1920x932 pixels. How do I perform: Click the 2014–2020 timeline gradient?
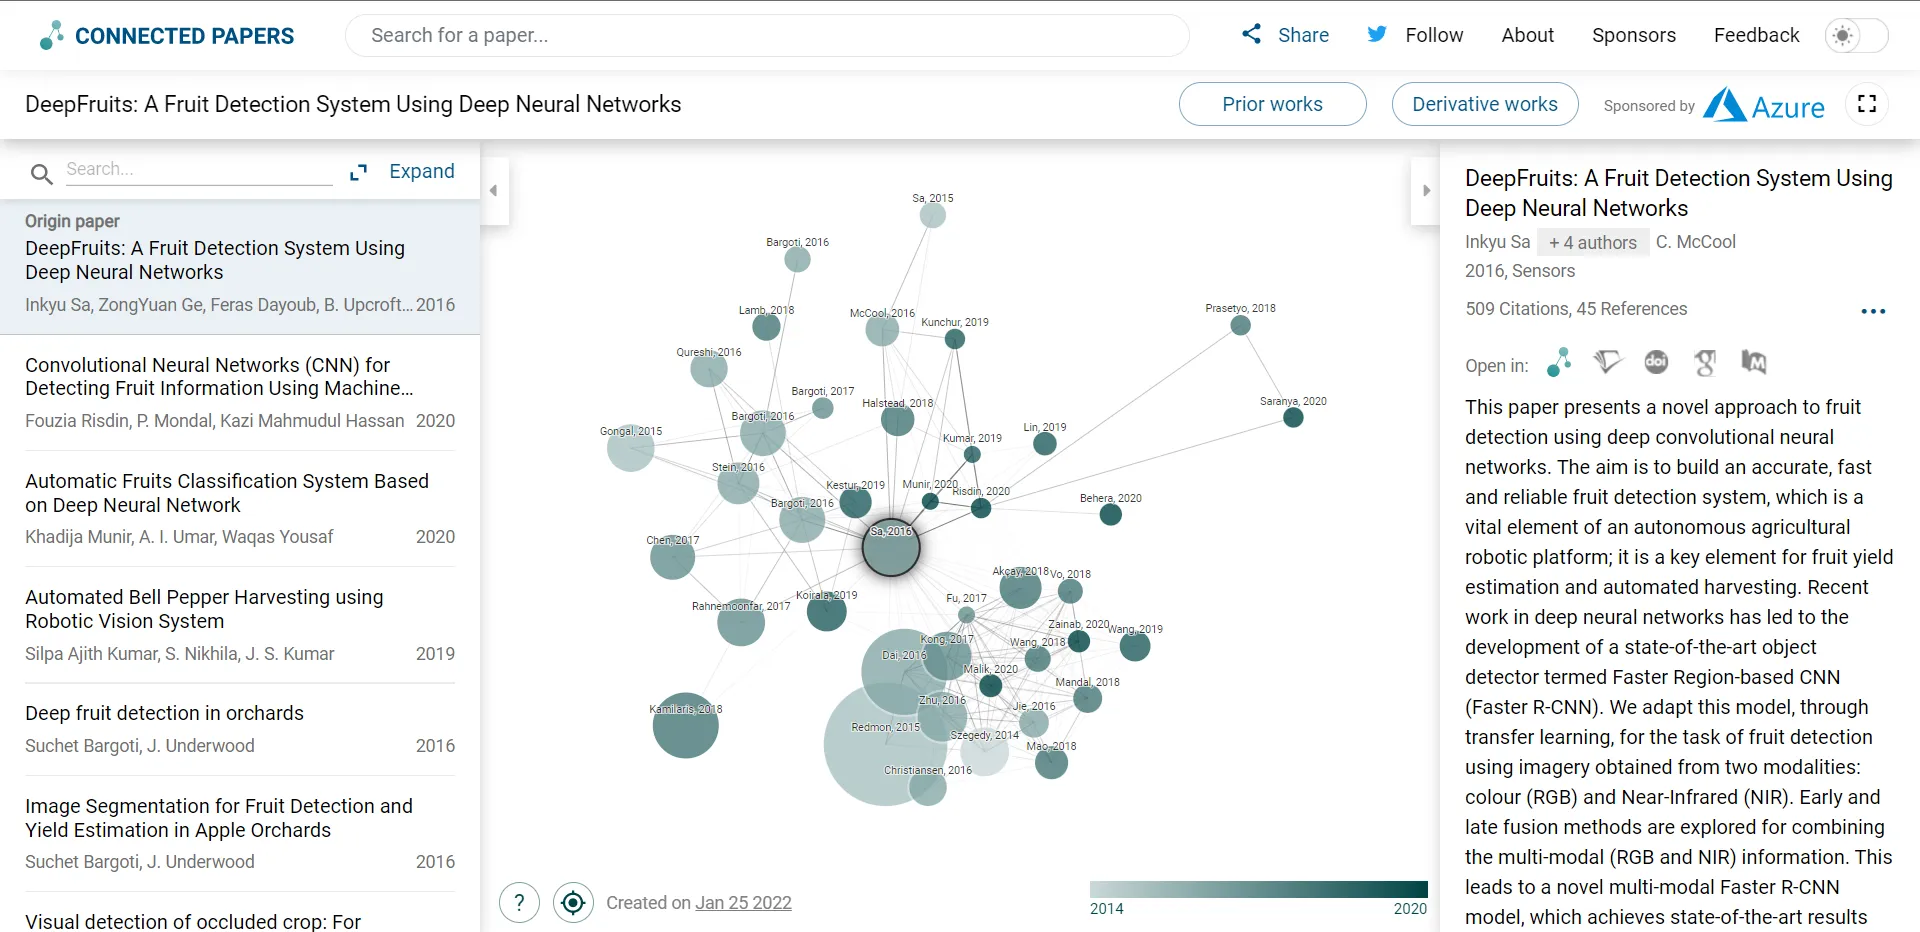(x=1258, y=888)
